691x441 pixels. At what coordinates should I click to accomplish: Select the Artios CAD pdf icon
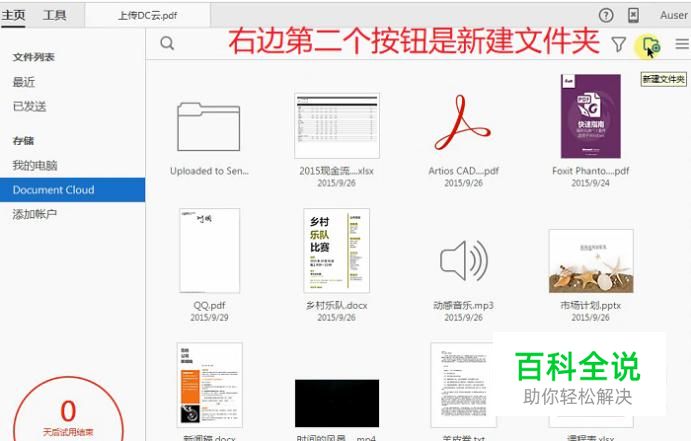(463, 122)
